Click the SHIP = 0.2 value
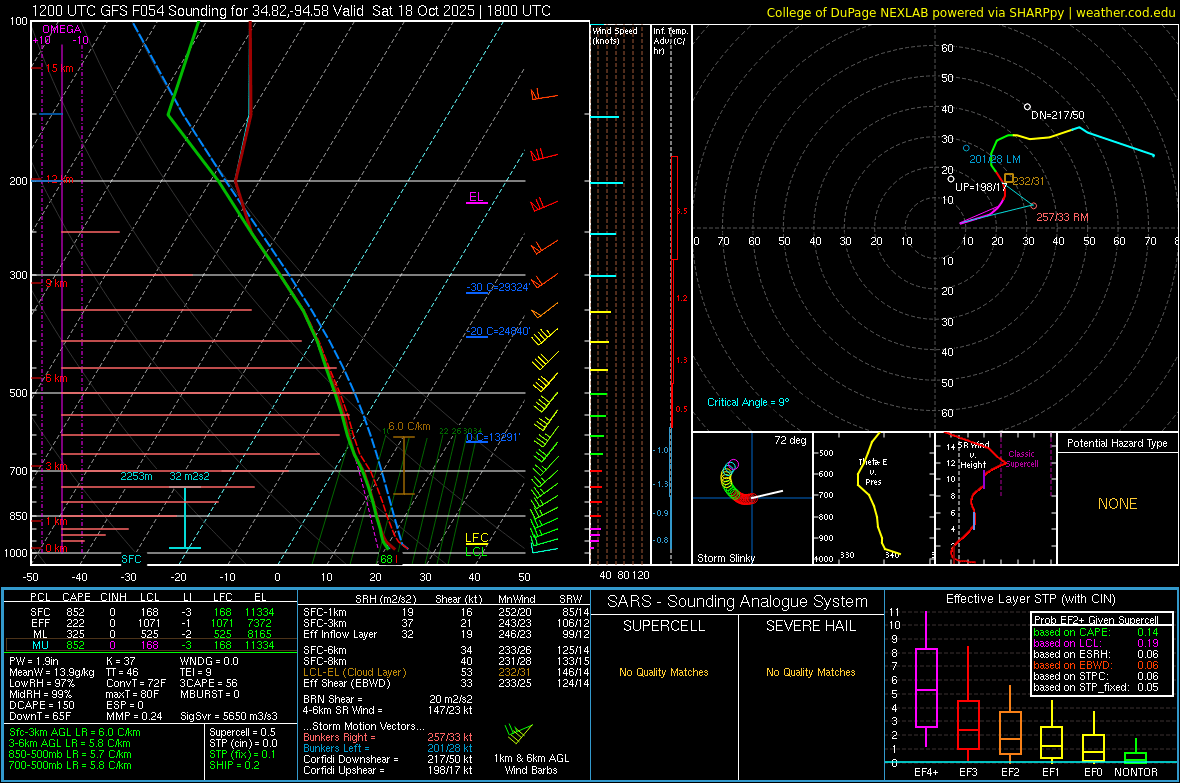 click(234, 765)
